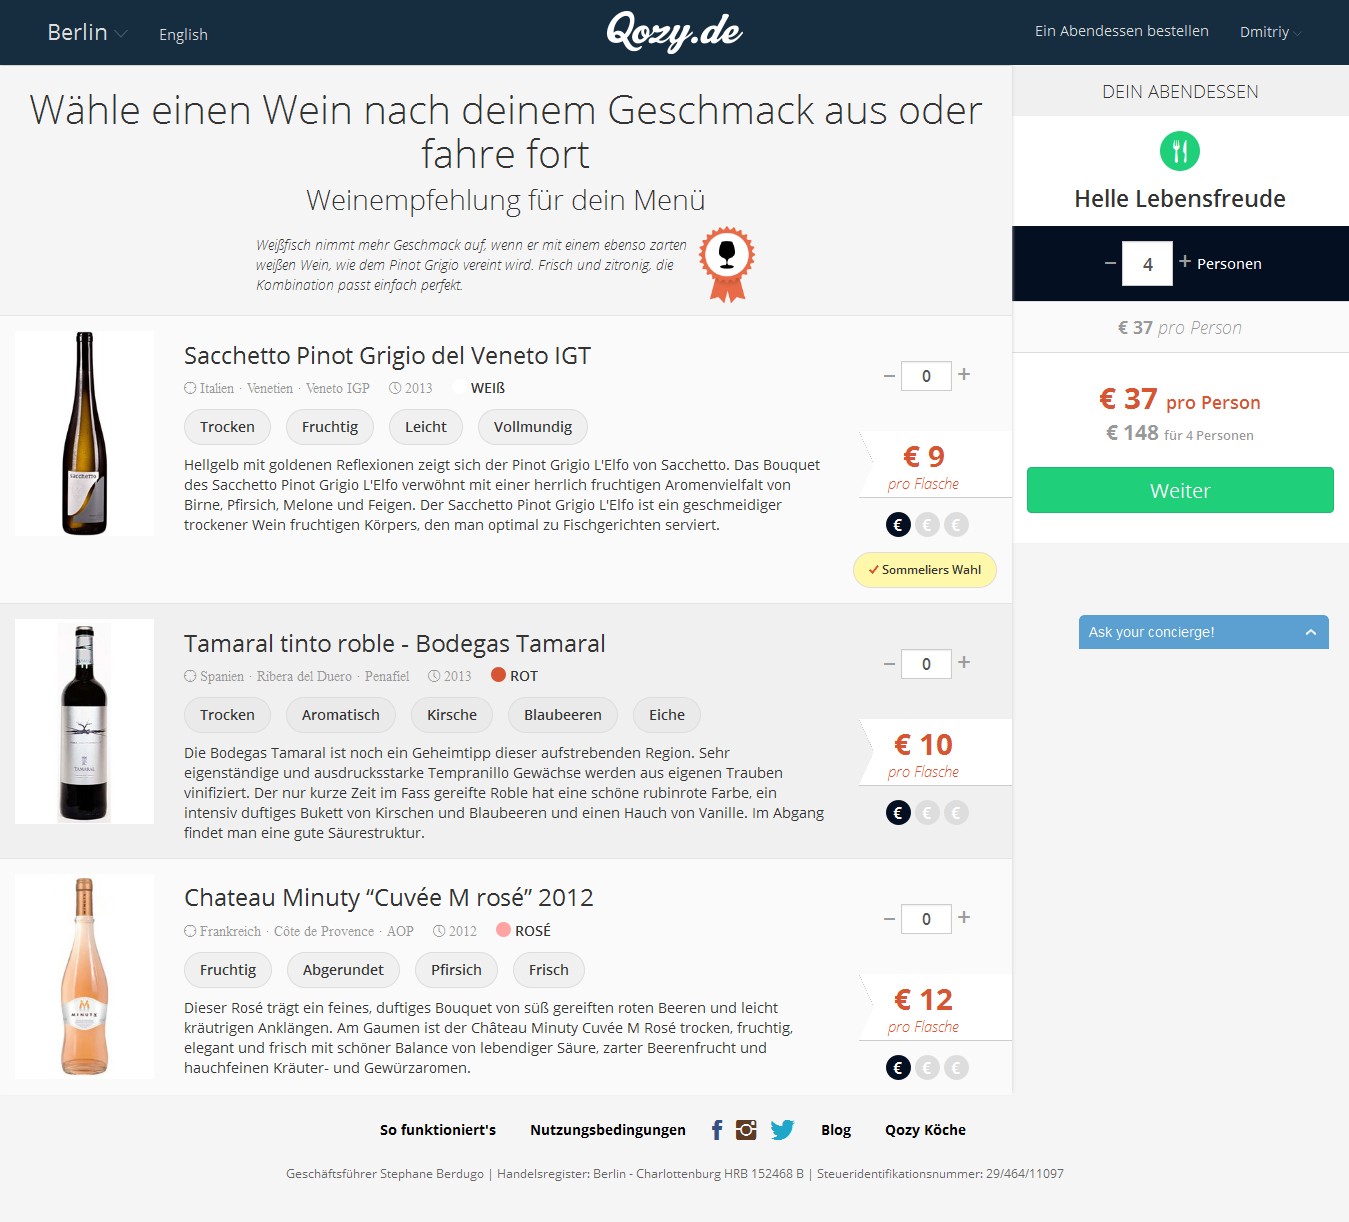Open Sacchetto Pinot Grigio del Veneto title

coord(387,356)
